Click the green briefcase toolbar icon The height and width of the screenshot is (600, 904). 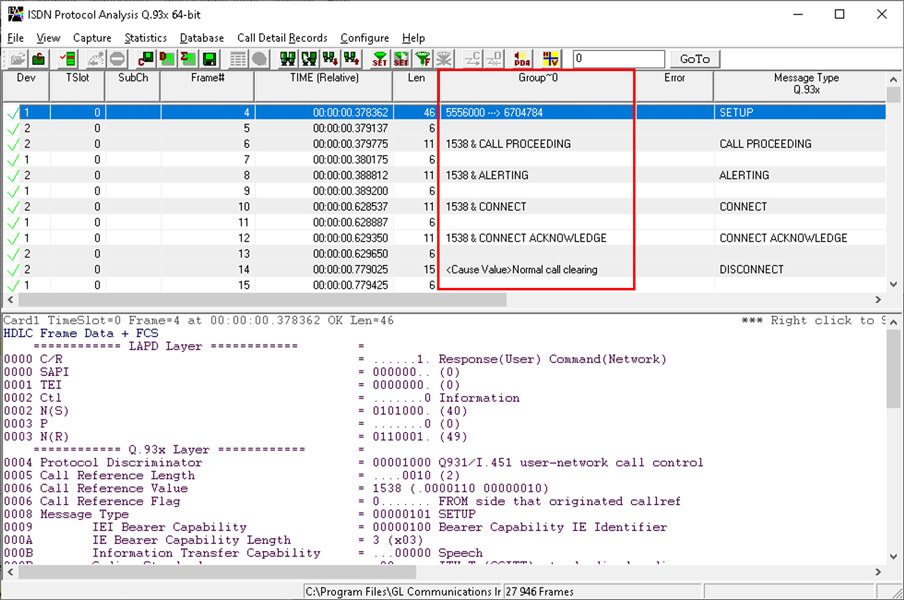(x=39, y=59)
